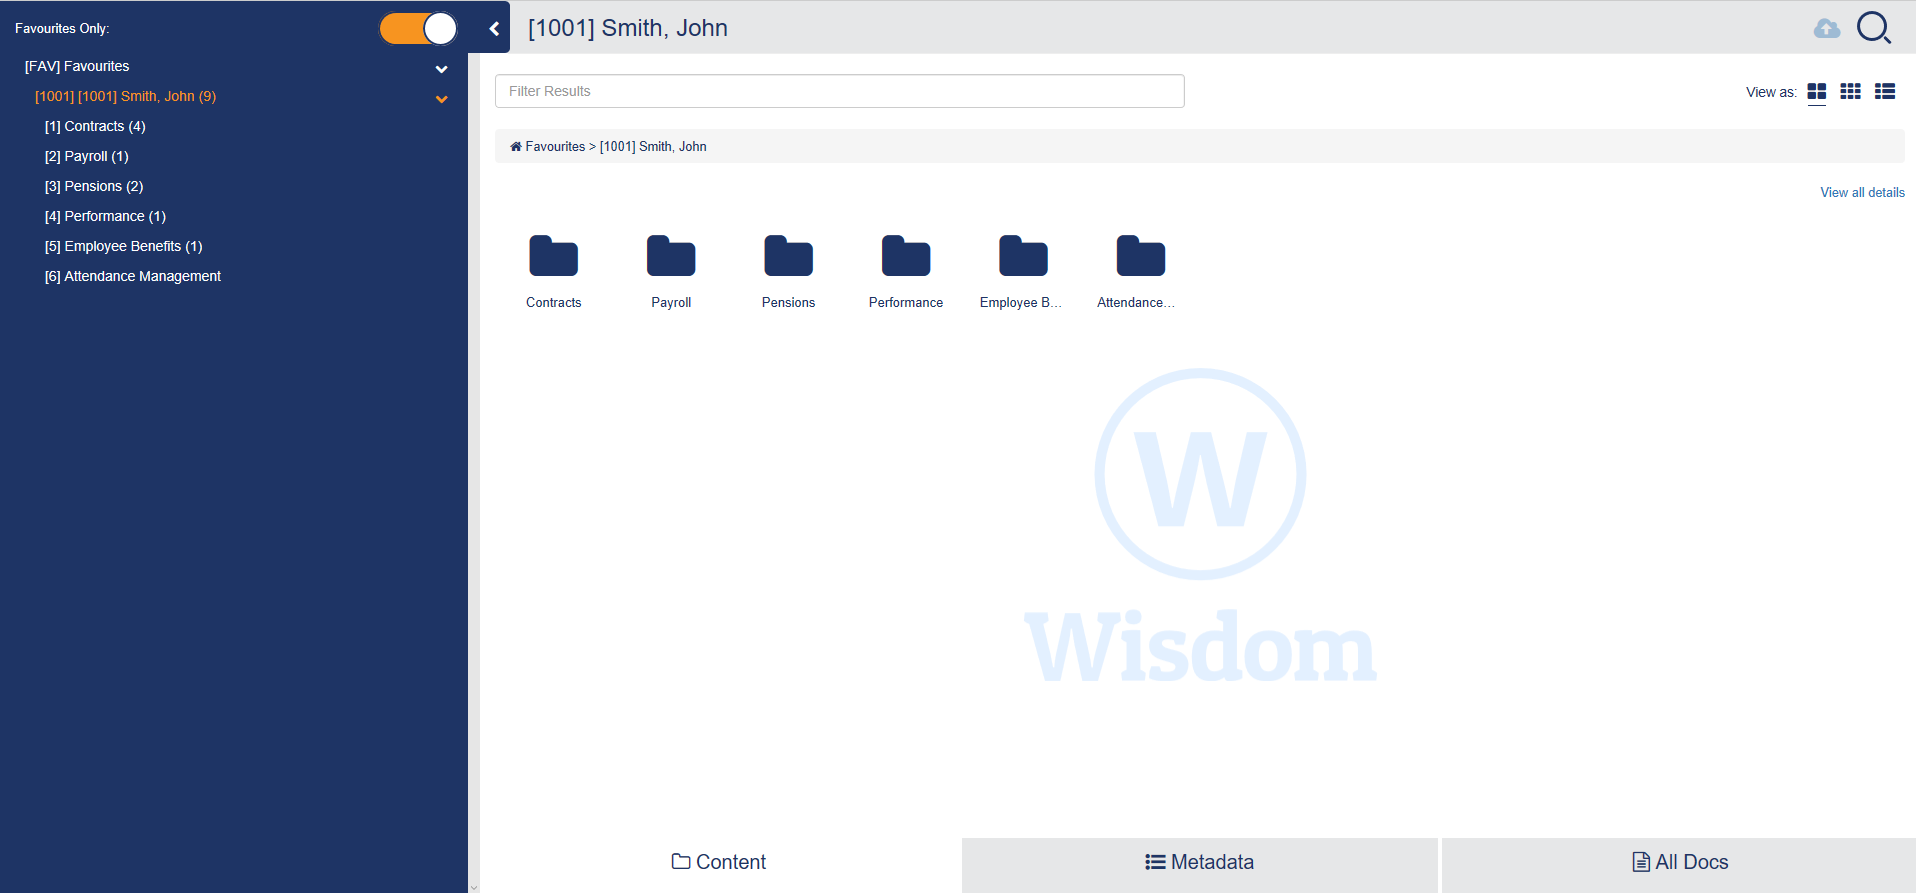
Task: Select [FAV] Favourites in the tree
Action: (77, 66)
